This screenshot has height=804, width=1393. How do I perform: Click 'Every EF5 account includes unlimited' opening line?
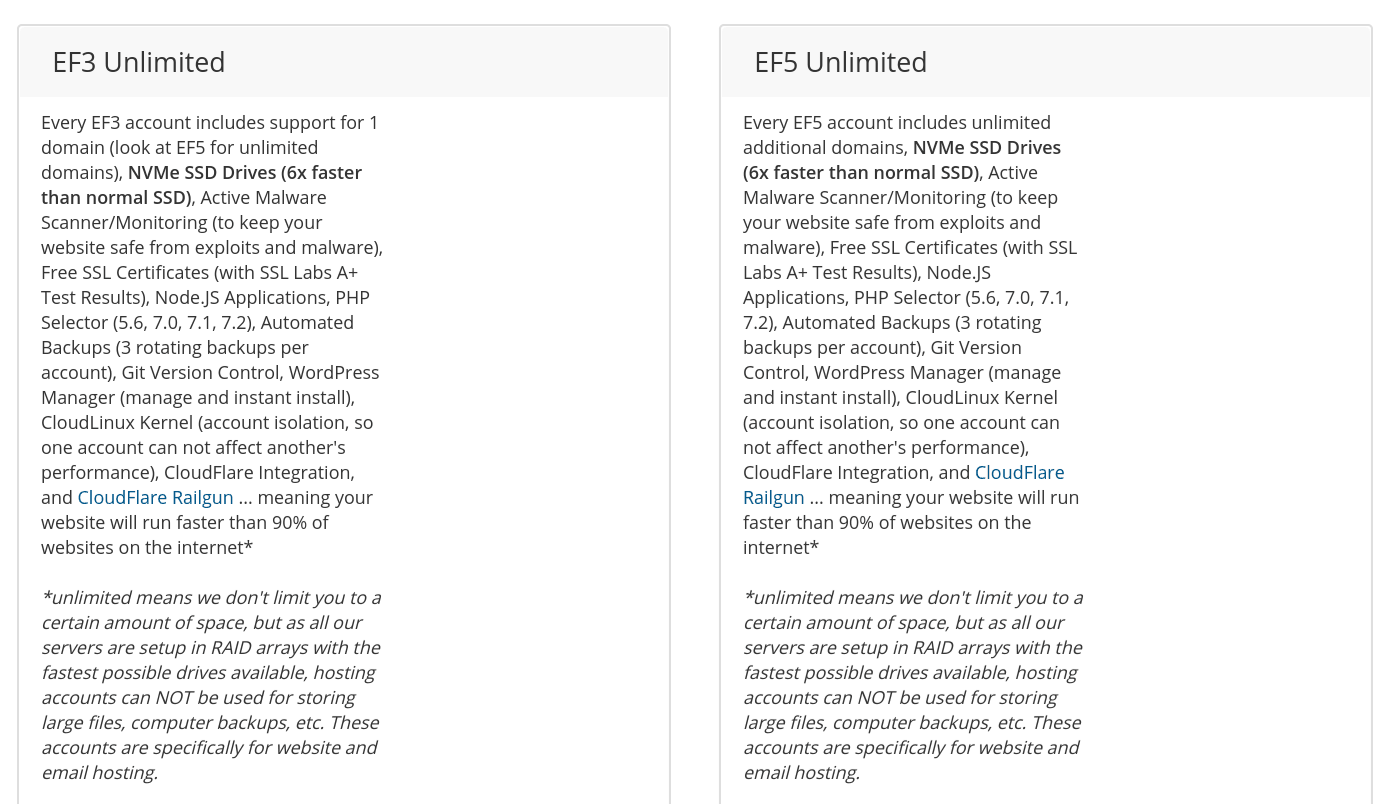897,122
